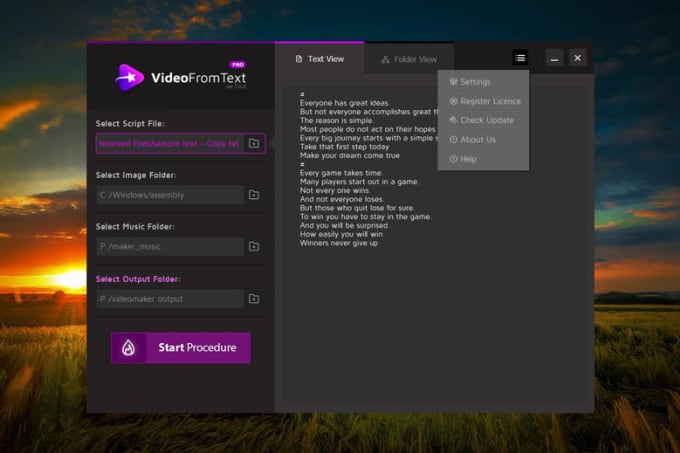680x453 pixels.
Task: Open About Us menu entry
Action: [x=484, y=140]
